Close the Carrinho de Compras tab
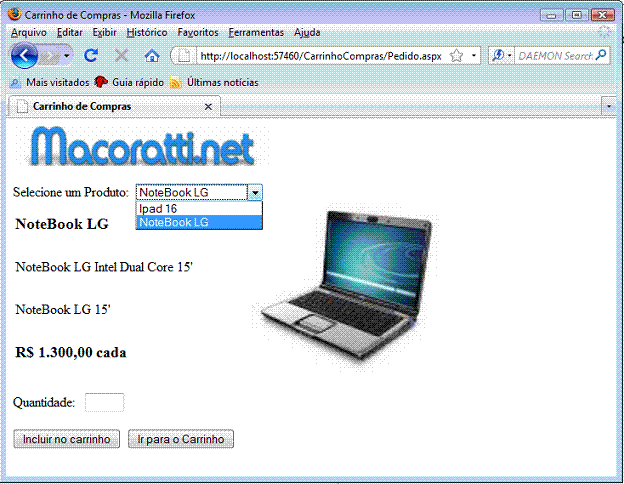The image size is (624, 484). (208, 107)
